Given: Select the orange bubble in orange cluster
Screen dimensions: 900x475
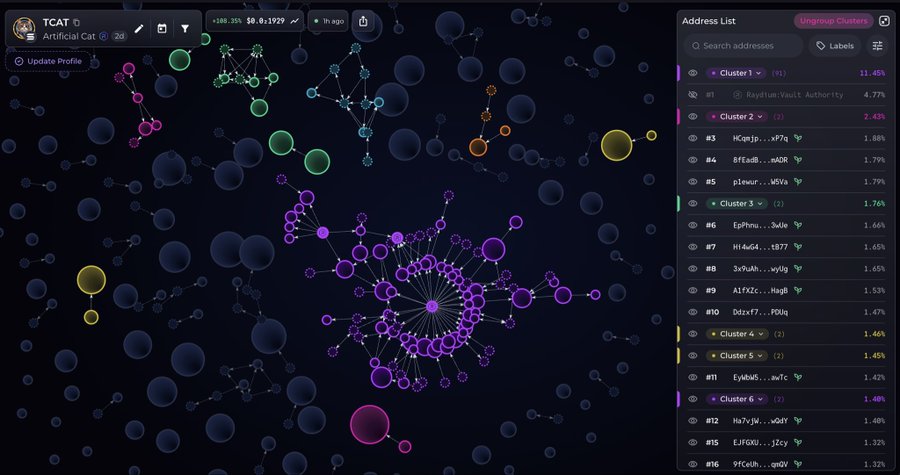Looking at the screenshot, I should [x=478, y=147].
